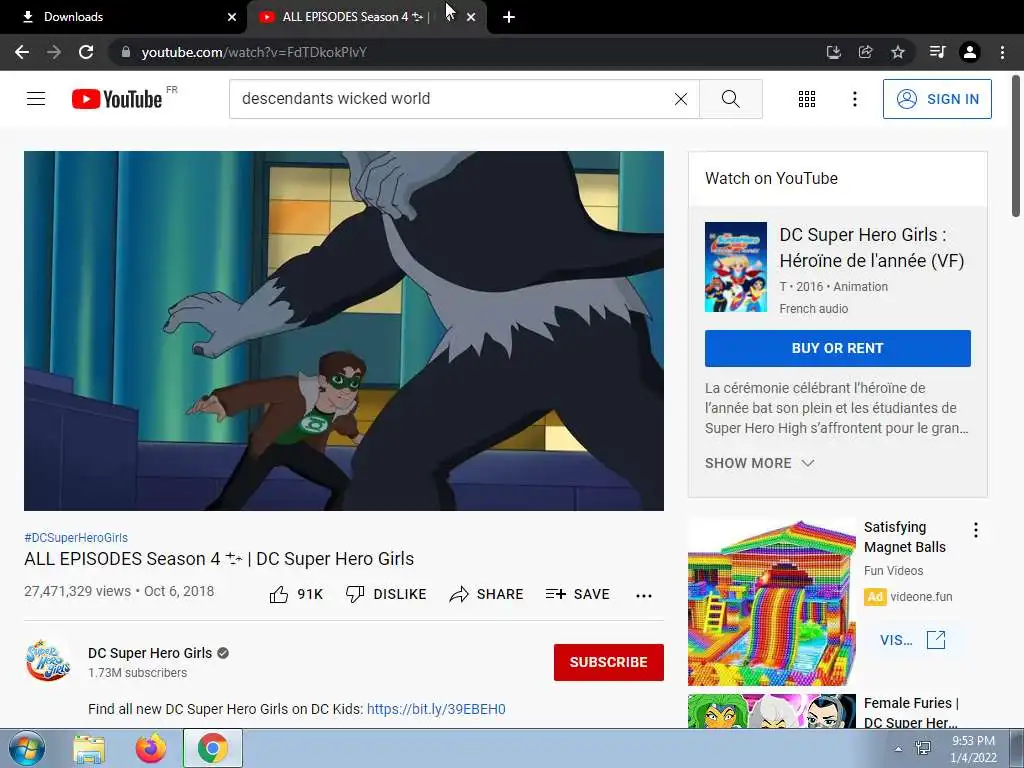Viewport: 1024px width, 768px height.
Task: Open the media control toolbar icon
Action: click(x=937, y=52)
